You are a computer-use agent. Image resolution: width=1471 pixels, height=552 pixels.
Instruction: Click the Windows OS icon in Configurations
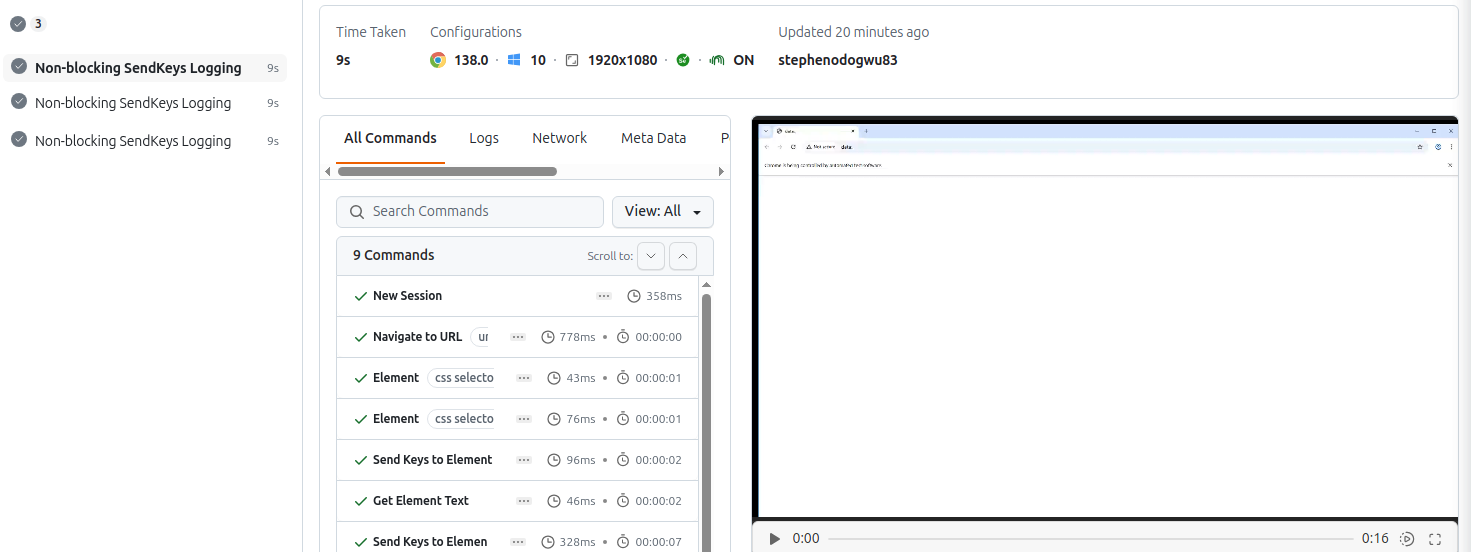(514, 60)
